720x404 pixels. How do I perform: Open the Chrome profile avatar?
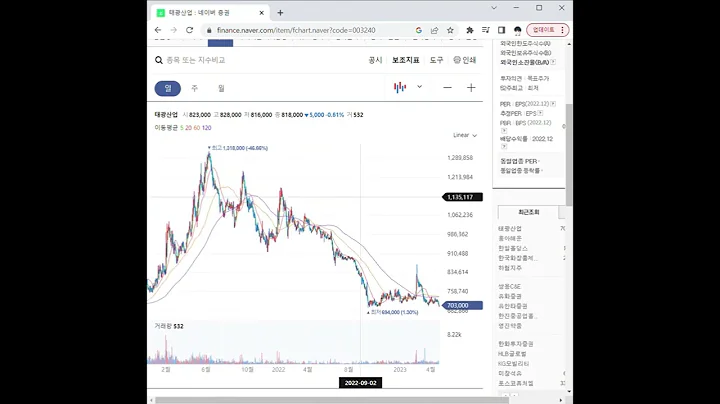pyautogui.click(x=518, y=30)
